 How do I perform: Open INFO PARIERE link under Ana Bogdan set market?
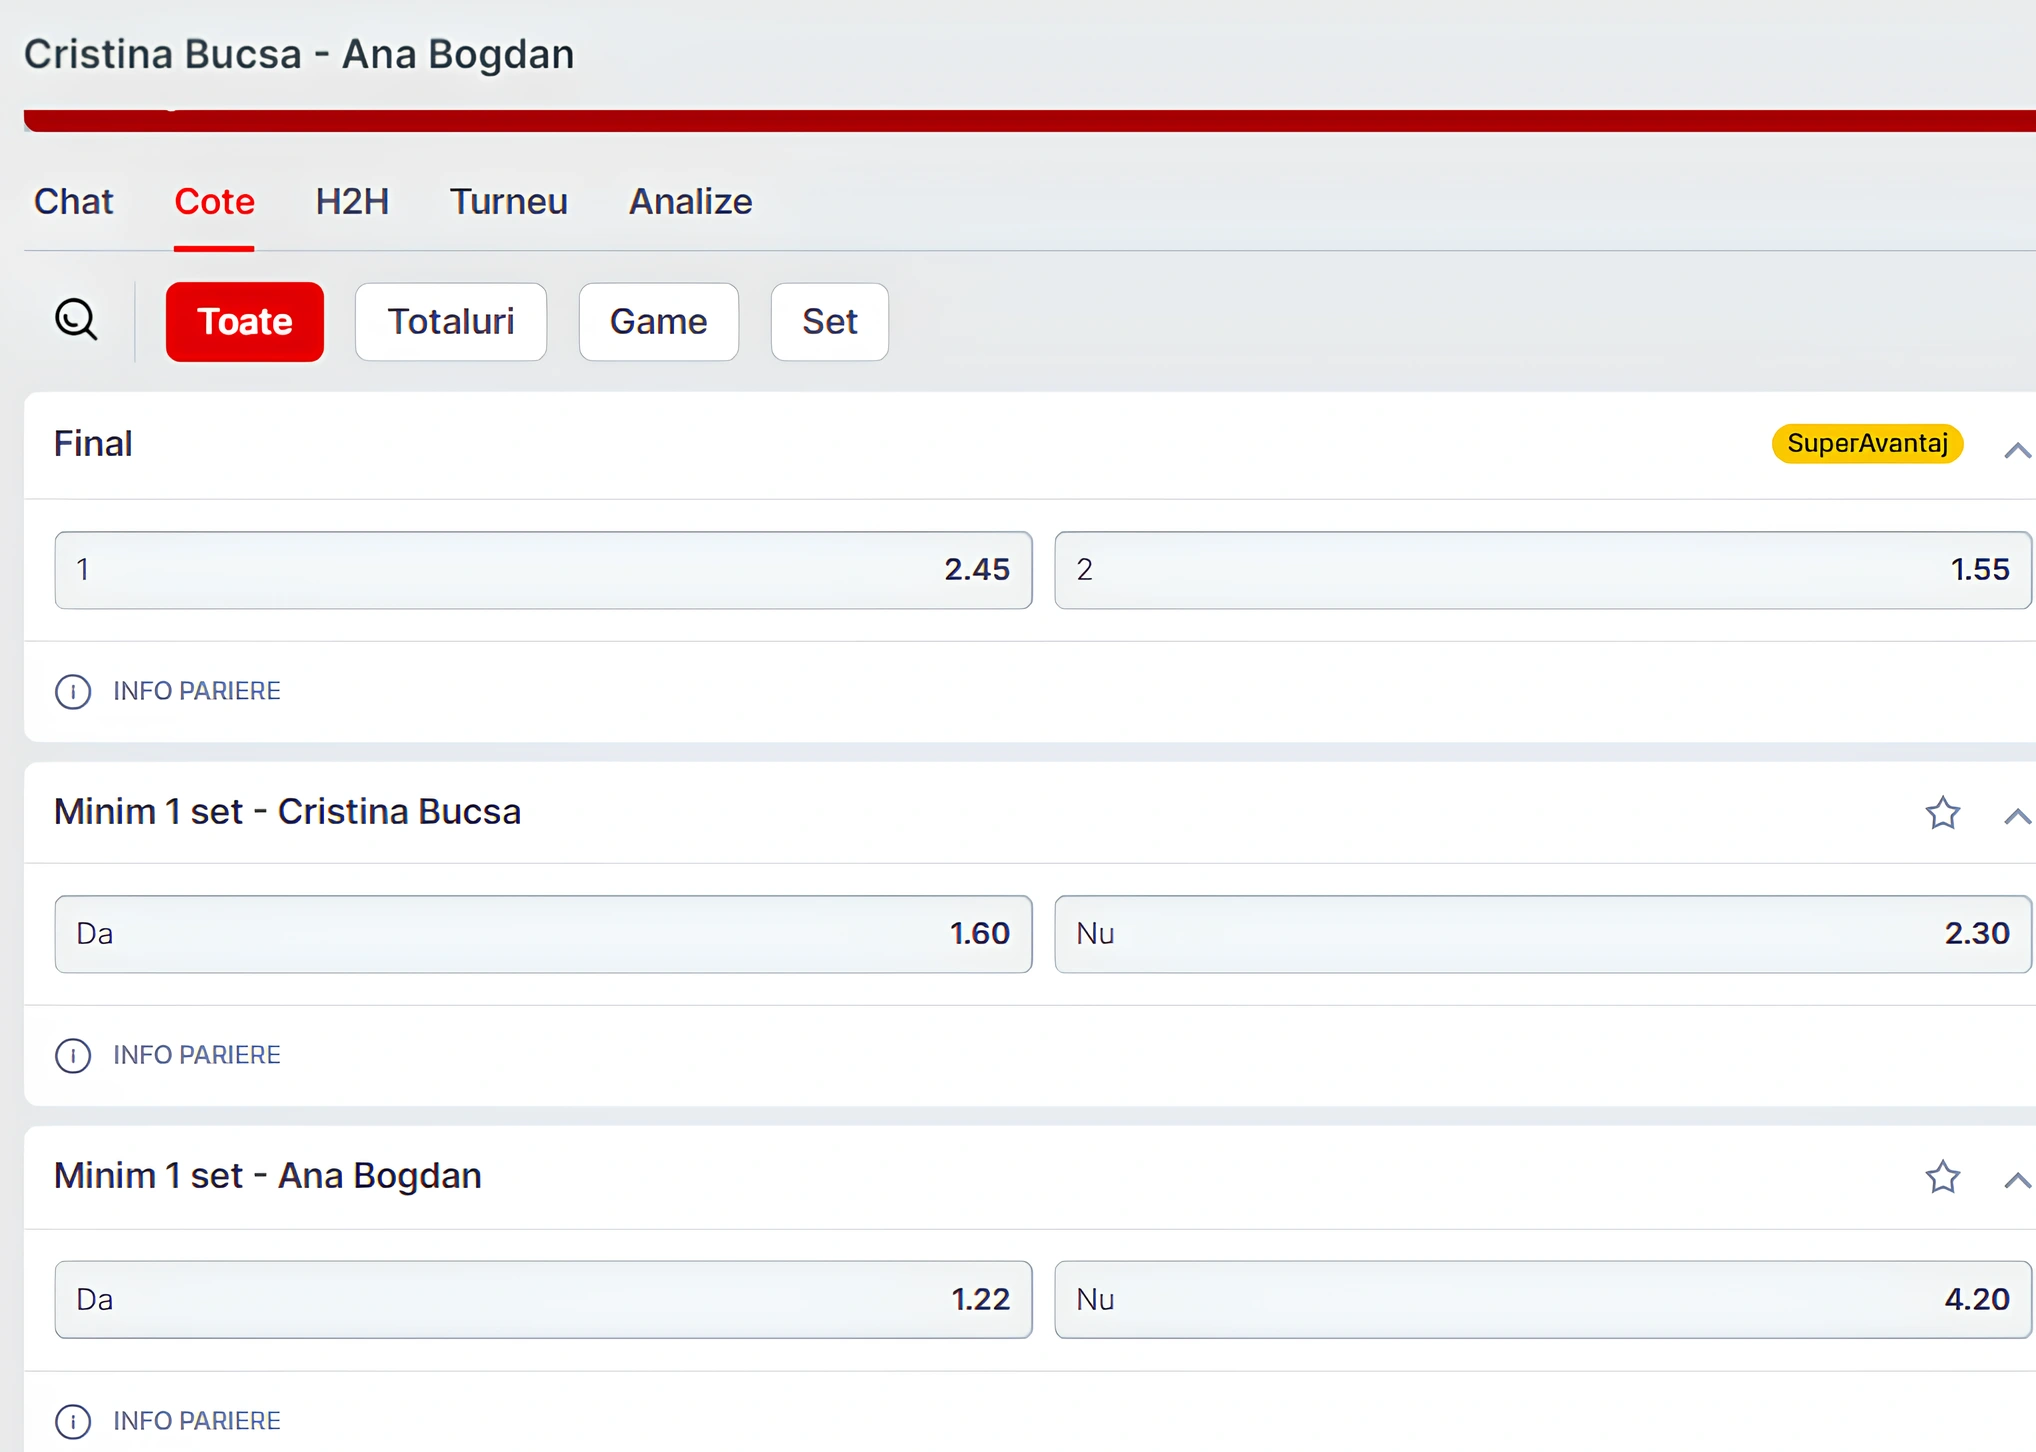(x=197, y=1421)
